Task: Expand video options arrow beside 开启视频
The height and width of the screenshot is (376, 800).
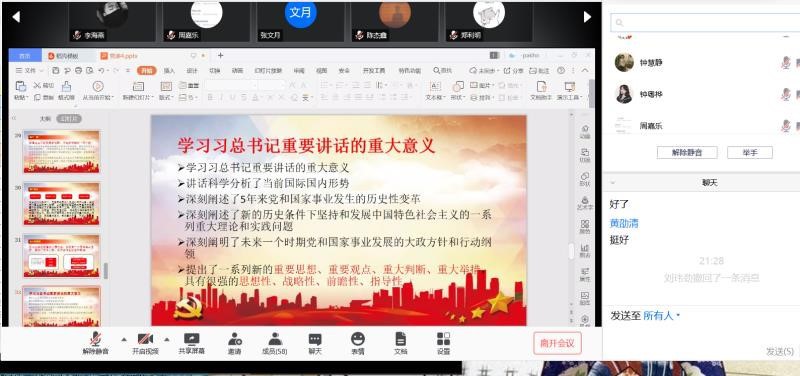Action: click(x=166, y=339)
